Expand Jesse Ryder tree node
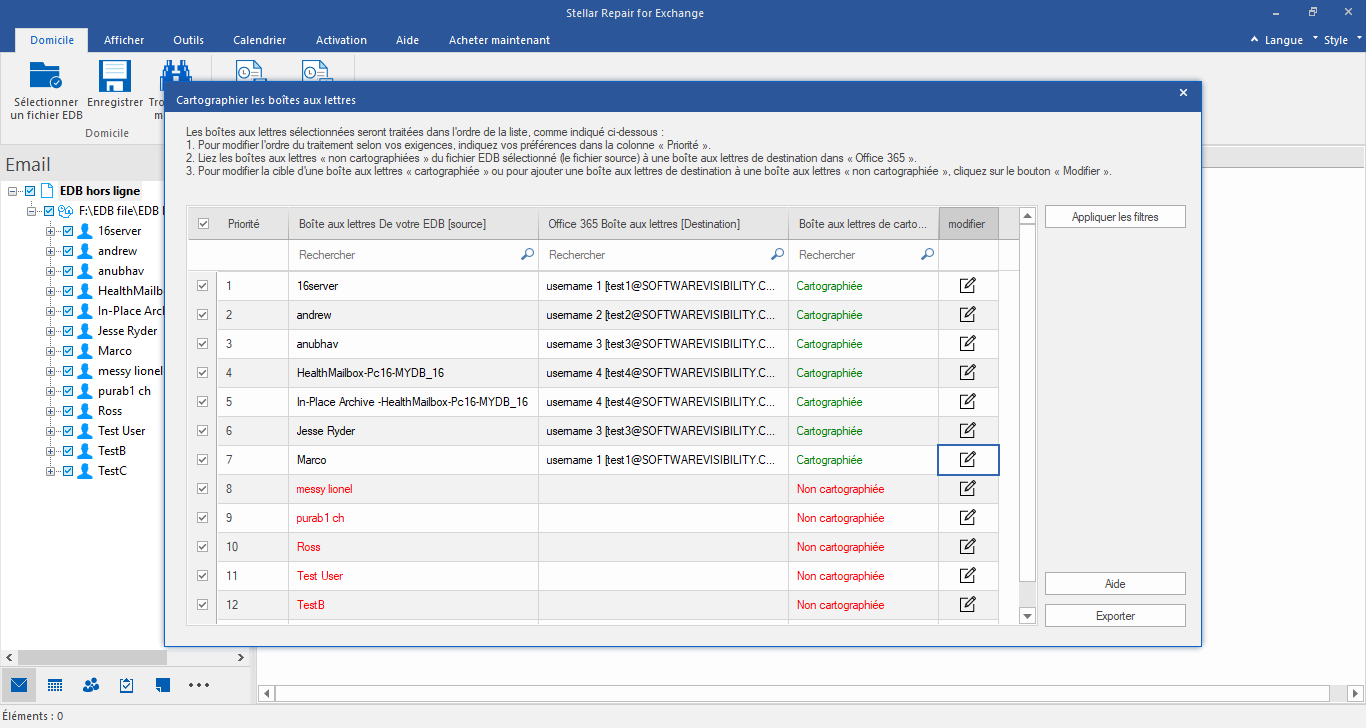 tap(50, 331)
